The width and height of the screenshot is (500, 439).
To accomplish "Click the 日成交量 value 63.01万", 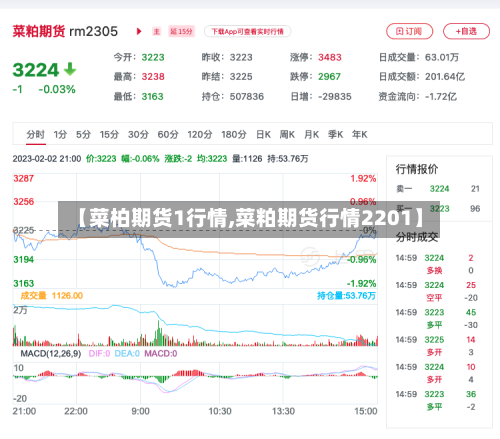I will point(442,57).
